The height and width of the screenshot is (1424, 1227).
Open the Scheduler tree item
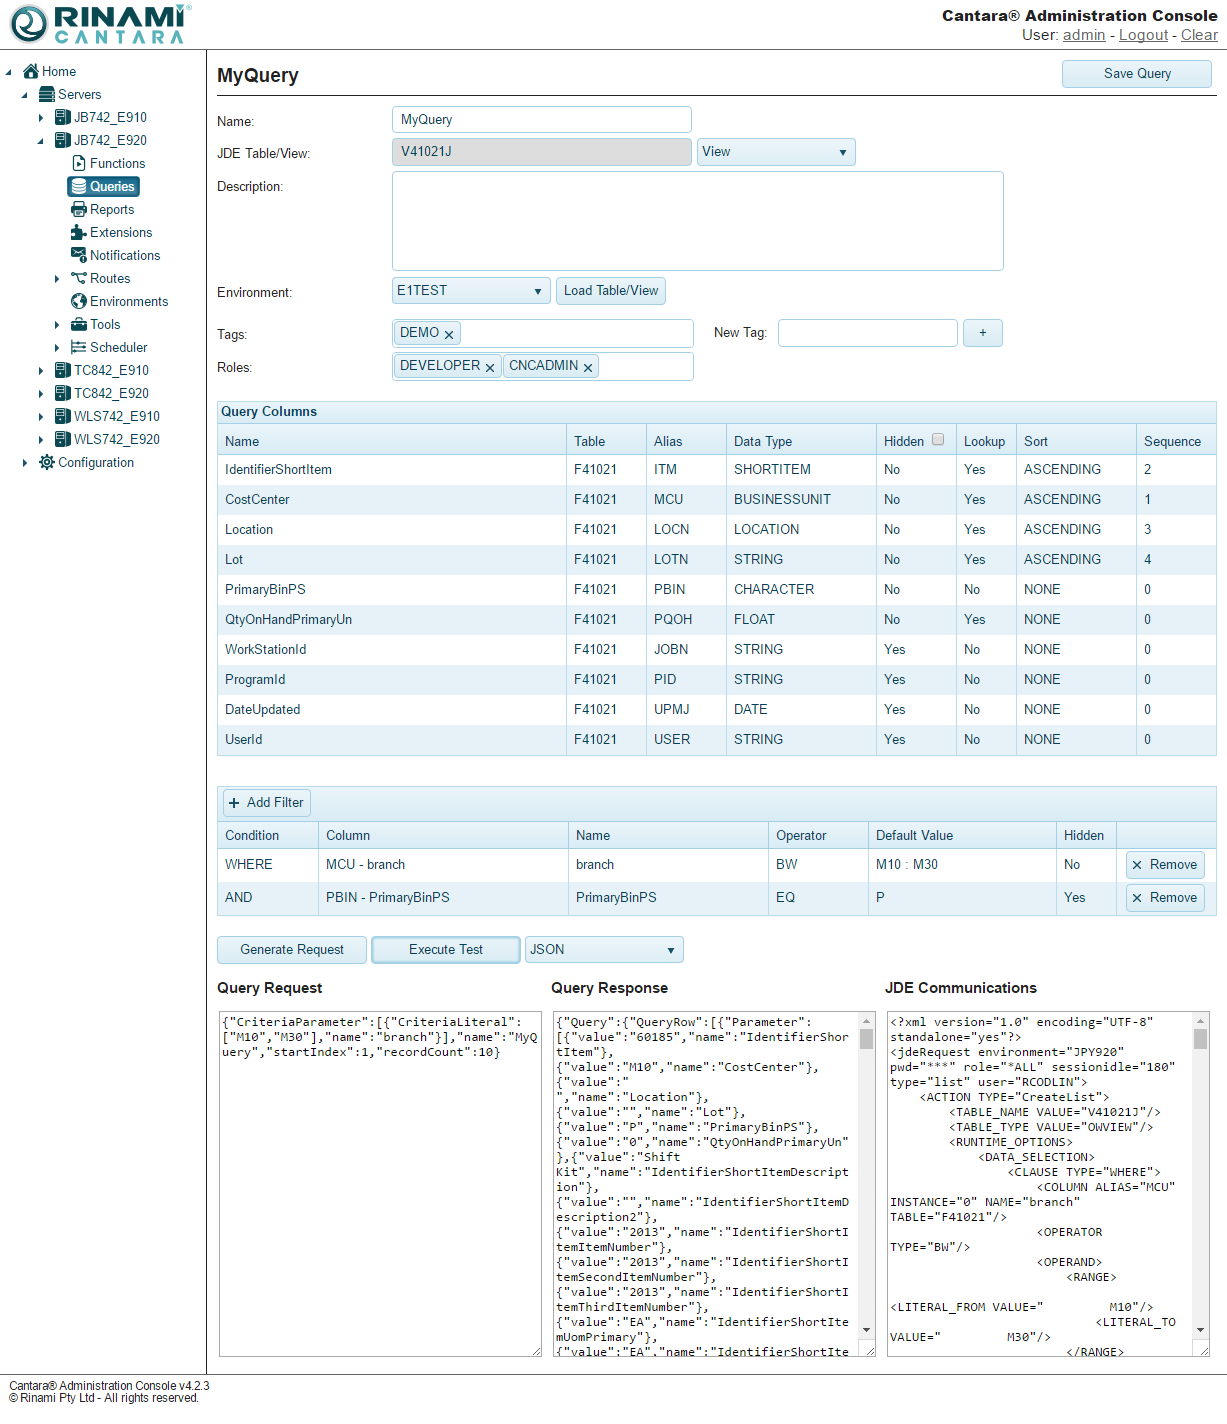pos(118,347)
